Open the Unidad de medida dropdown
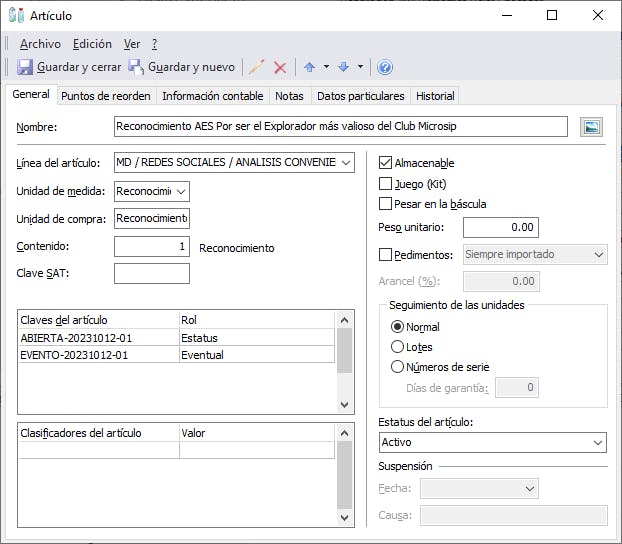 (181, 191)
